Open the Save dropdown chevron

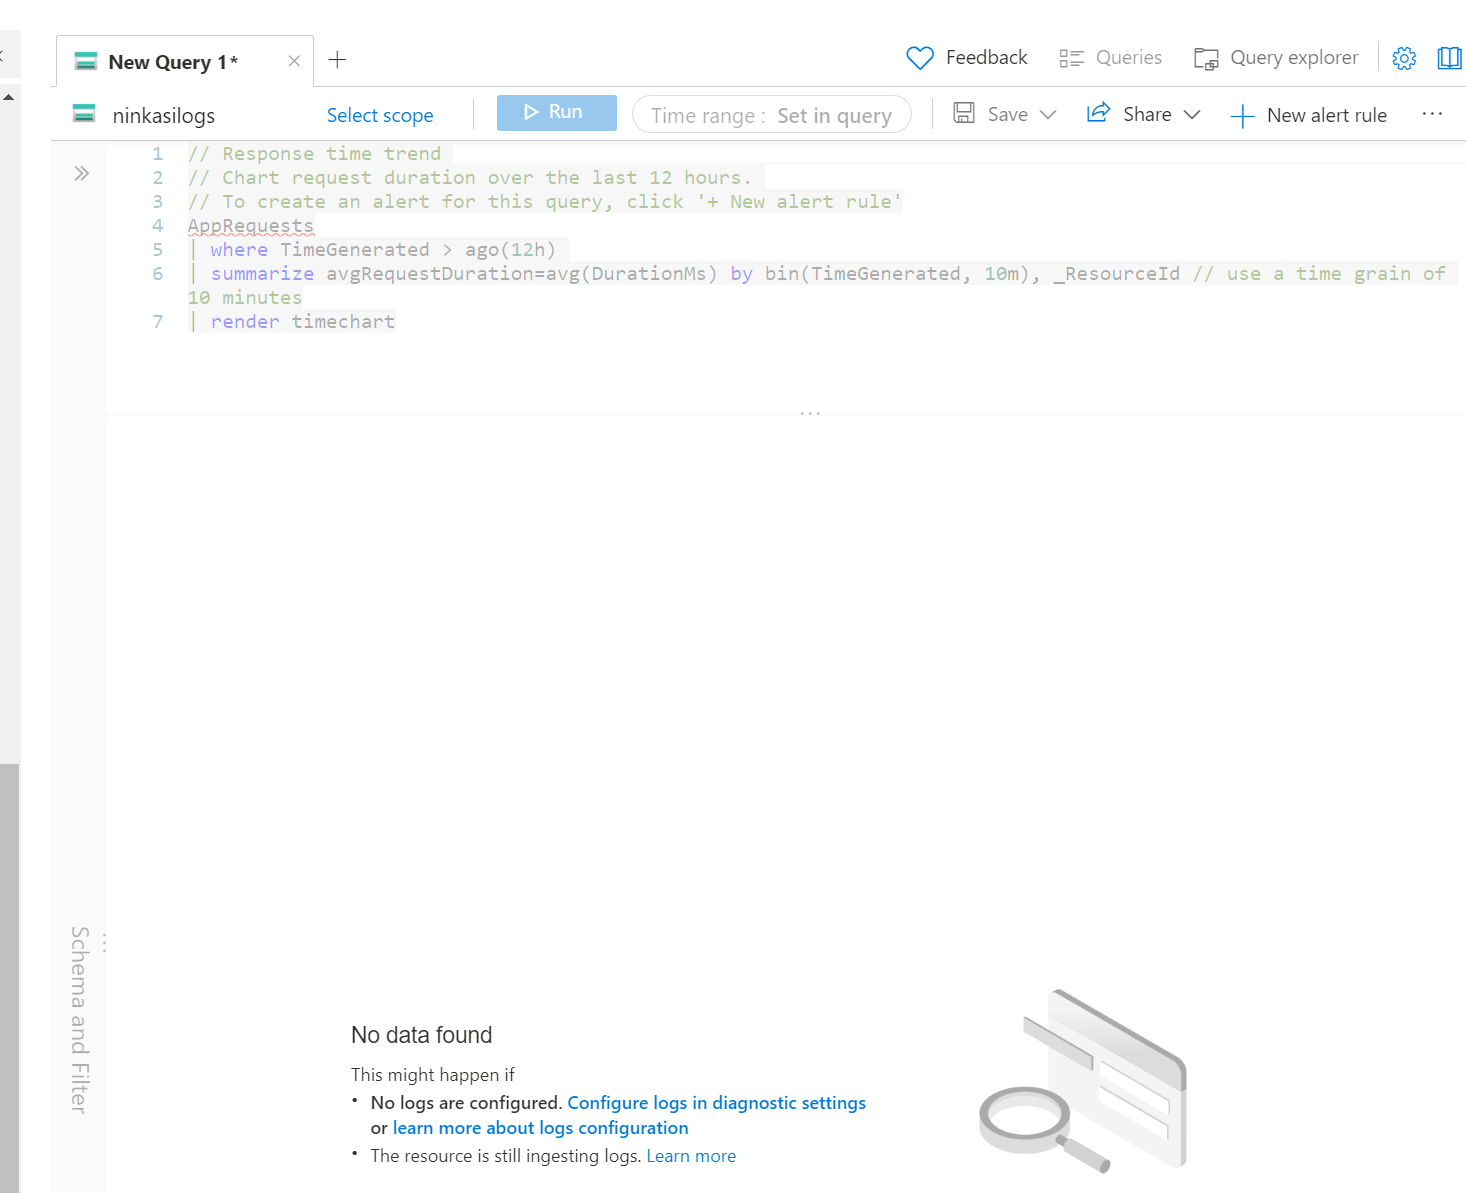(1047, 114)
